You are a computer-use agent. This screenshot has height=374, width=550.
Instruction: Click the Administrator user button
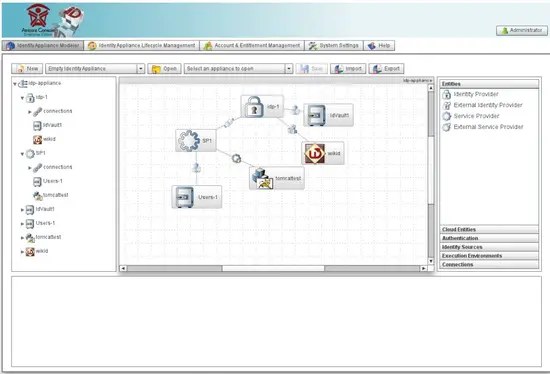click(x=522, y=31)
